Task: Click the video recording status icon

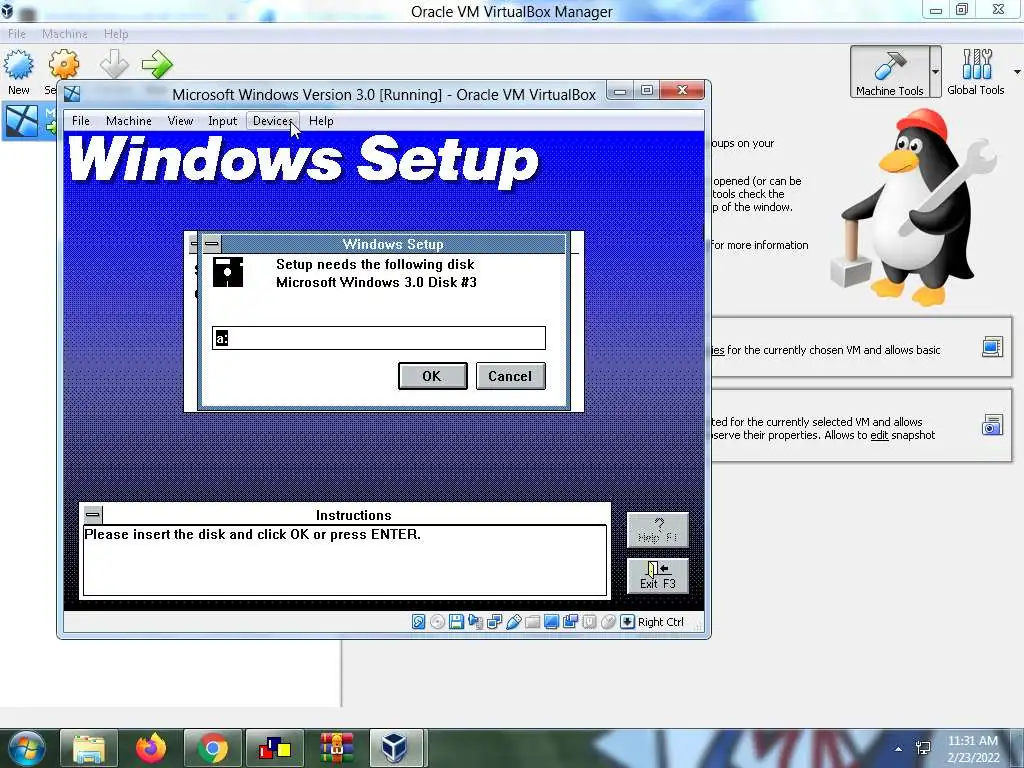Action: pyautogui.click(x=570, y=622)
